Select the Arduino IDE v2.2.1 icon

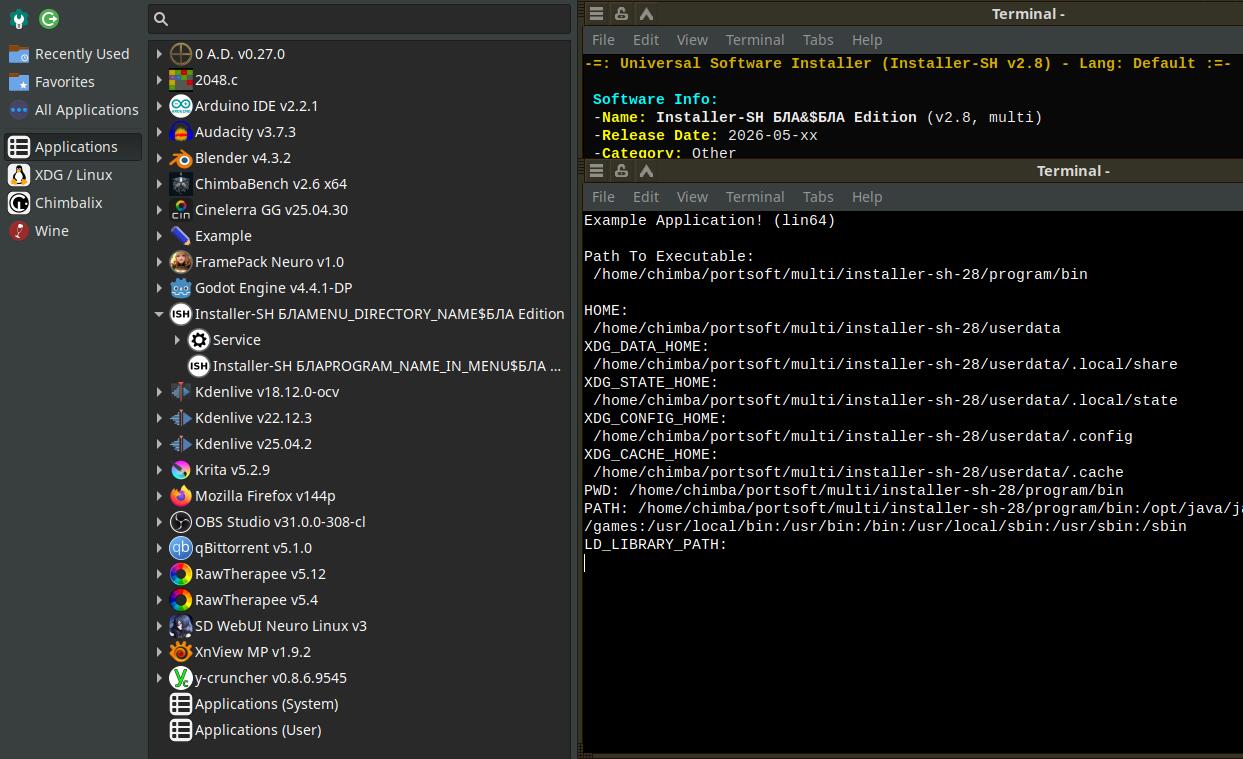click(x=180, y=106)
